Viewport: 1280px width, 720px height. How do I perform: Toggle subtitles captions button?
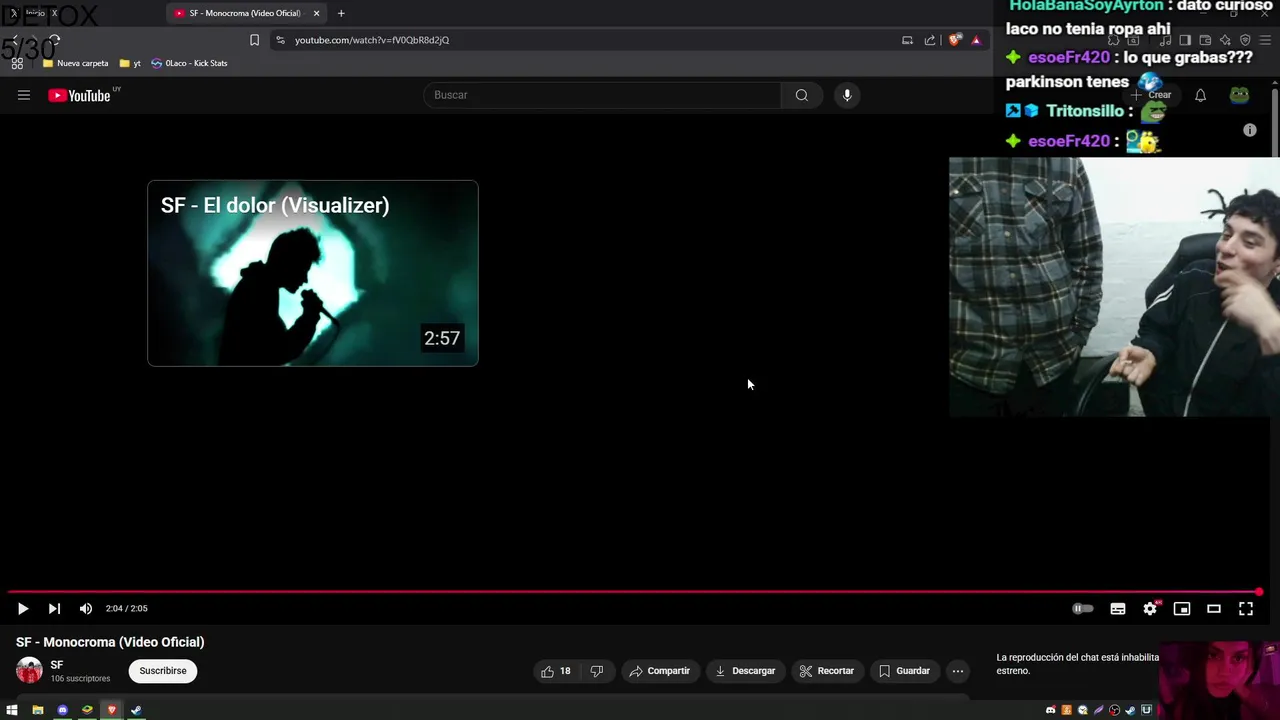[x=1118, y=608]
